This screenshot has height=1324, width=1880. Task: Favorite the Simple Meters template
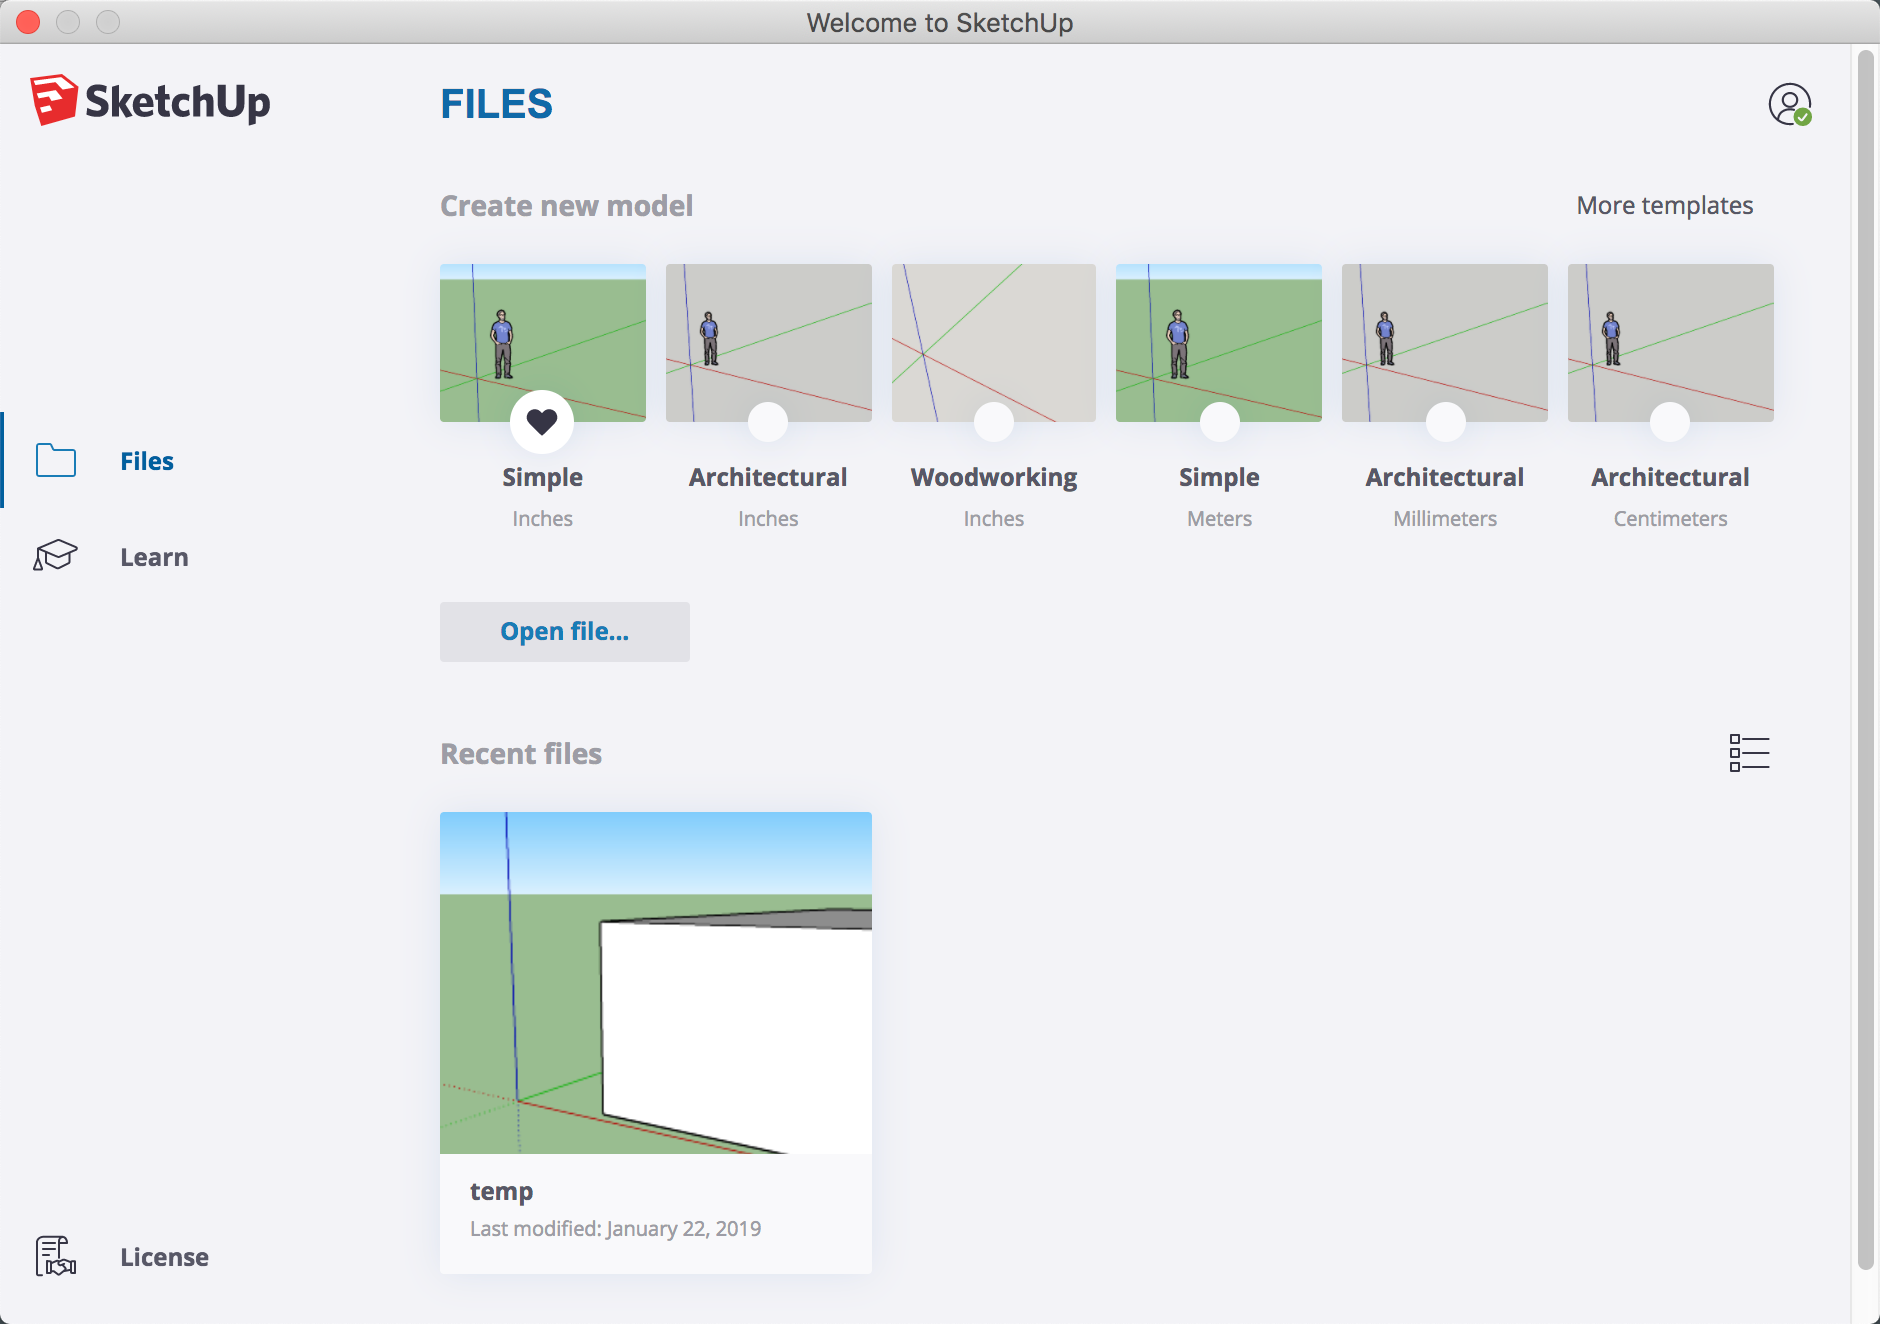1219,422
